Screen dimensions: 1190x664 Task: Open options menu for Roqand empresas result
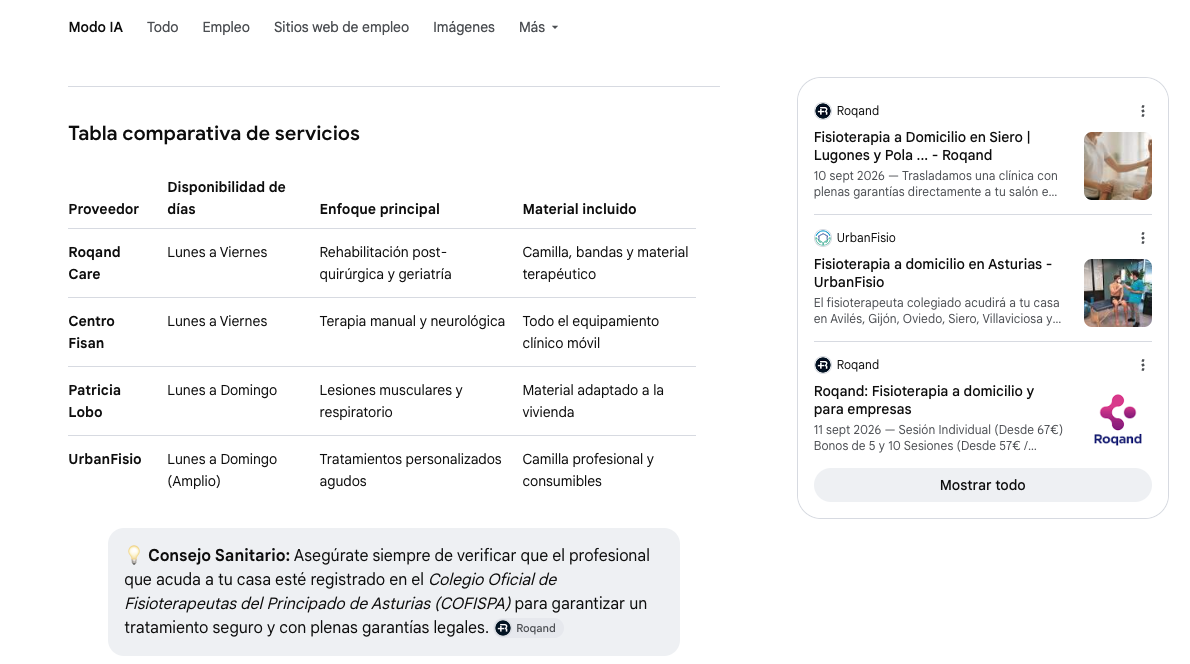pos(1142,365)
